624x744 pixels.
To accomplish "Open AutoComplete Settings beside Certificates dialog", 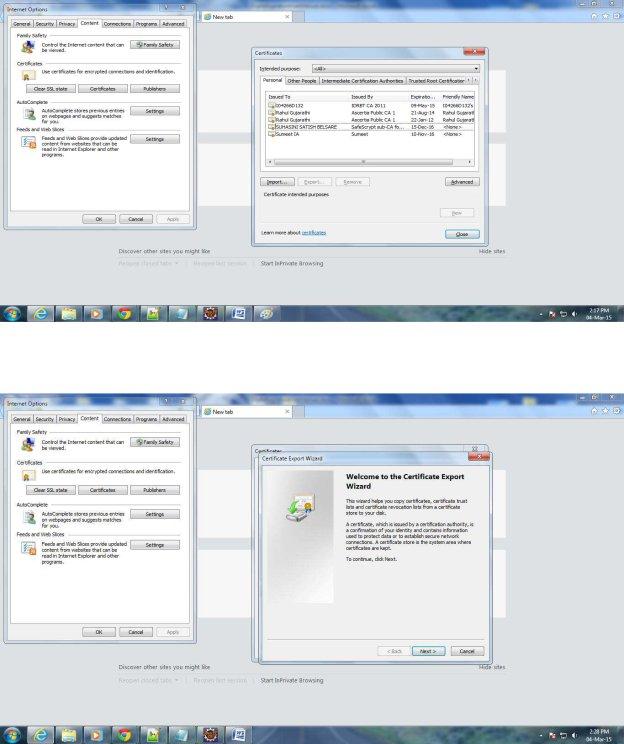I will [155, 111].
